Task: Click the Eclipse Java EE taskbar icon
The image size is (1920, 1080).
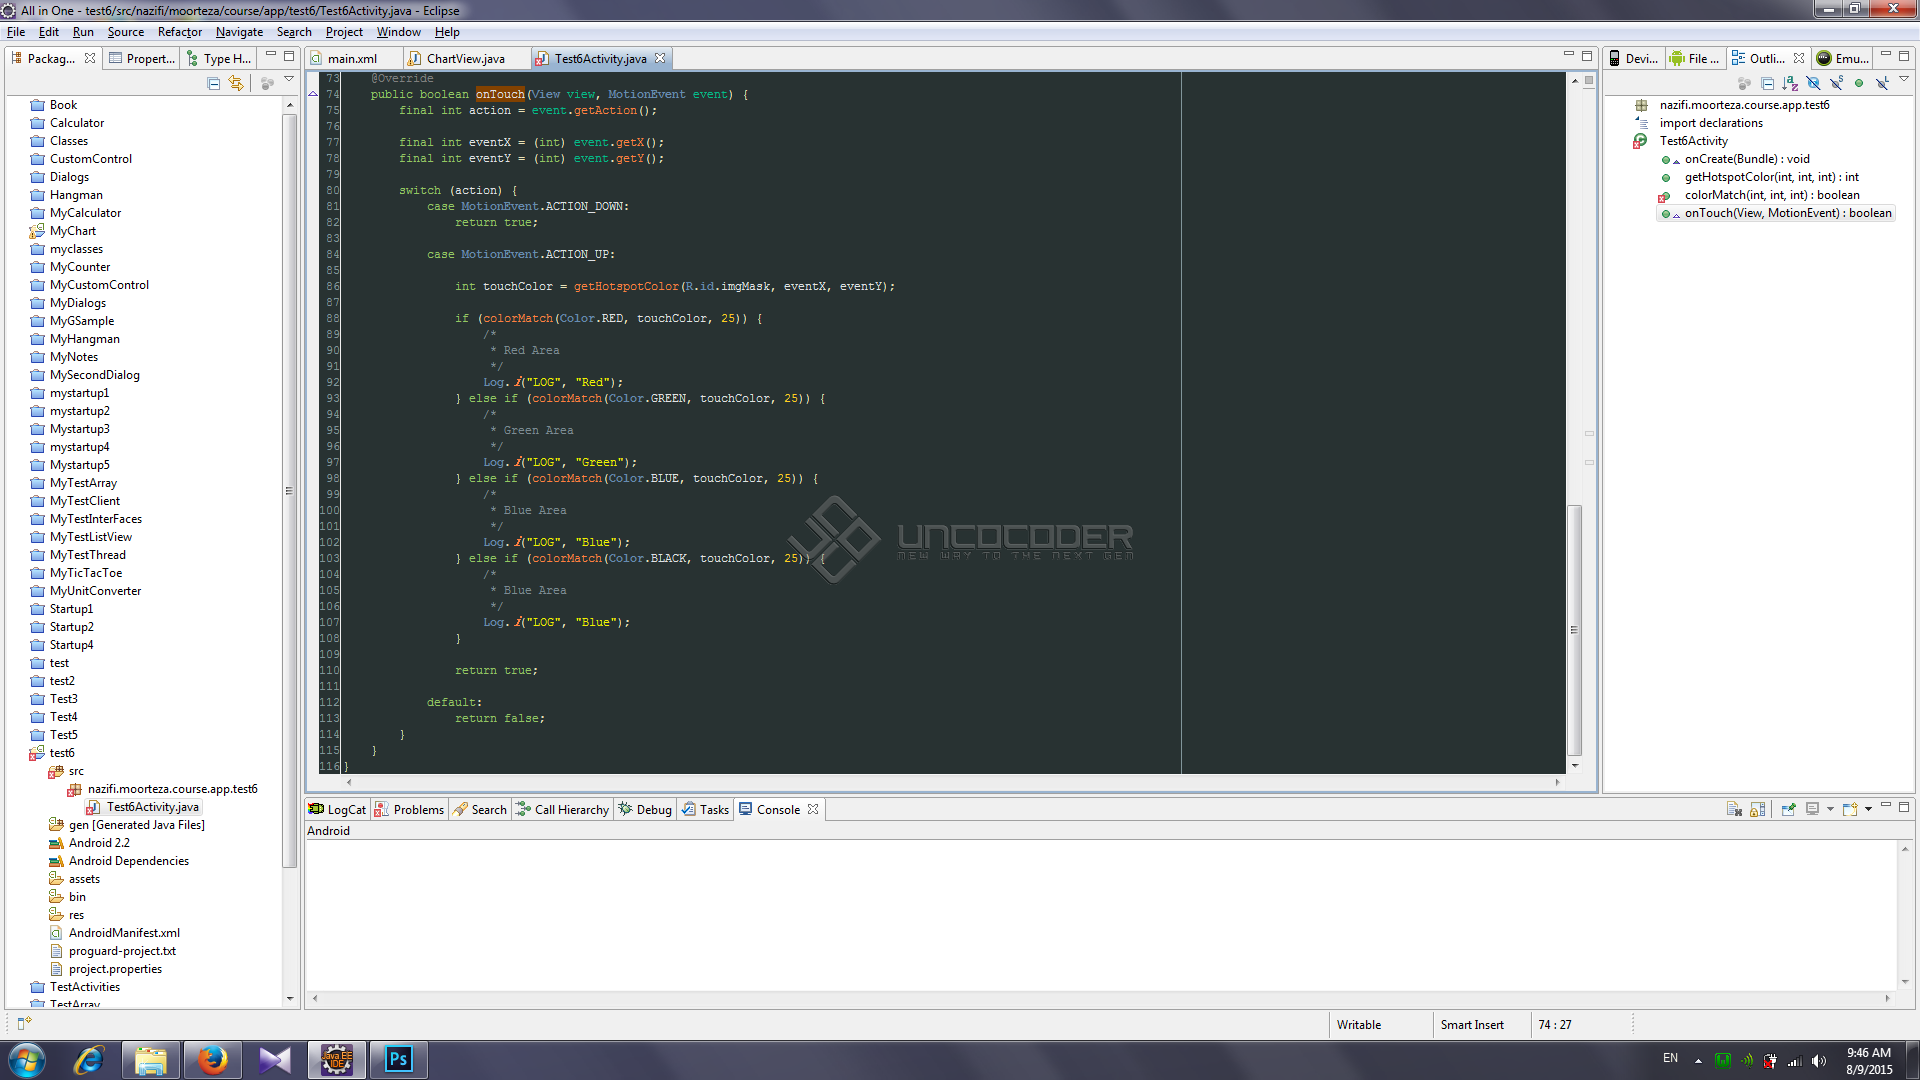Action: [x=336, y=1060]
